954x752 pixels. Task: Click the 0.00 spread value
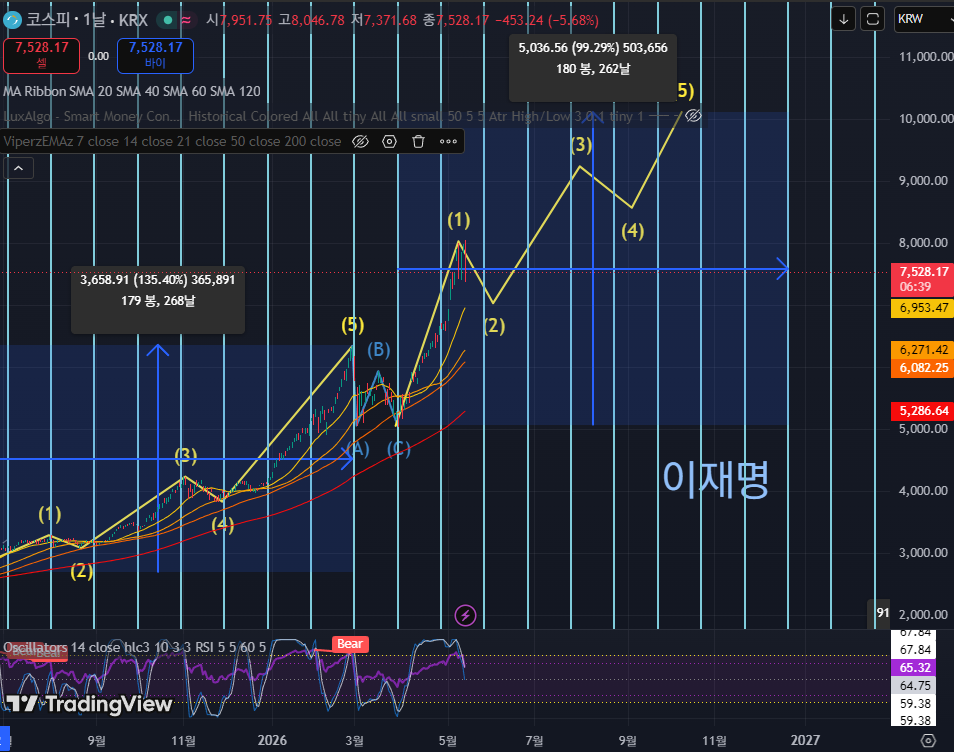click(x=98, y=56)
